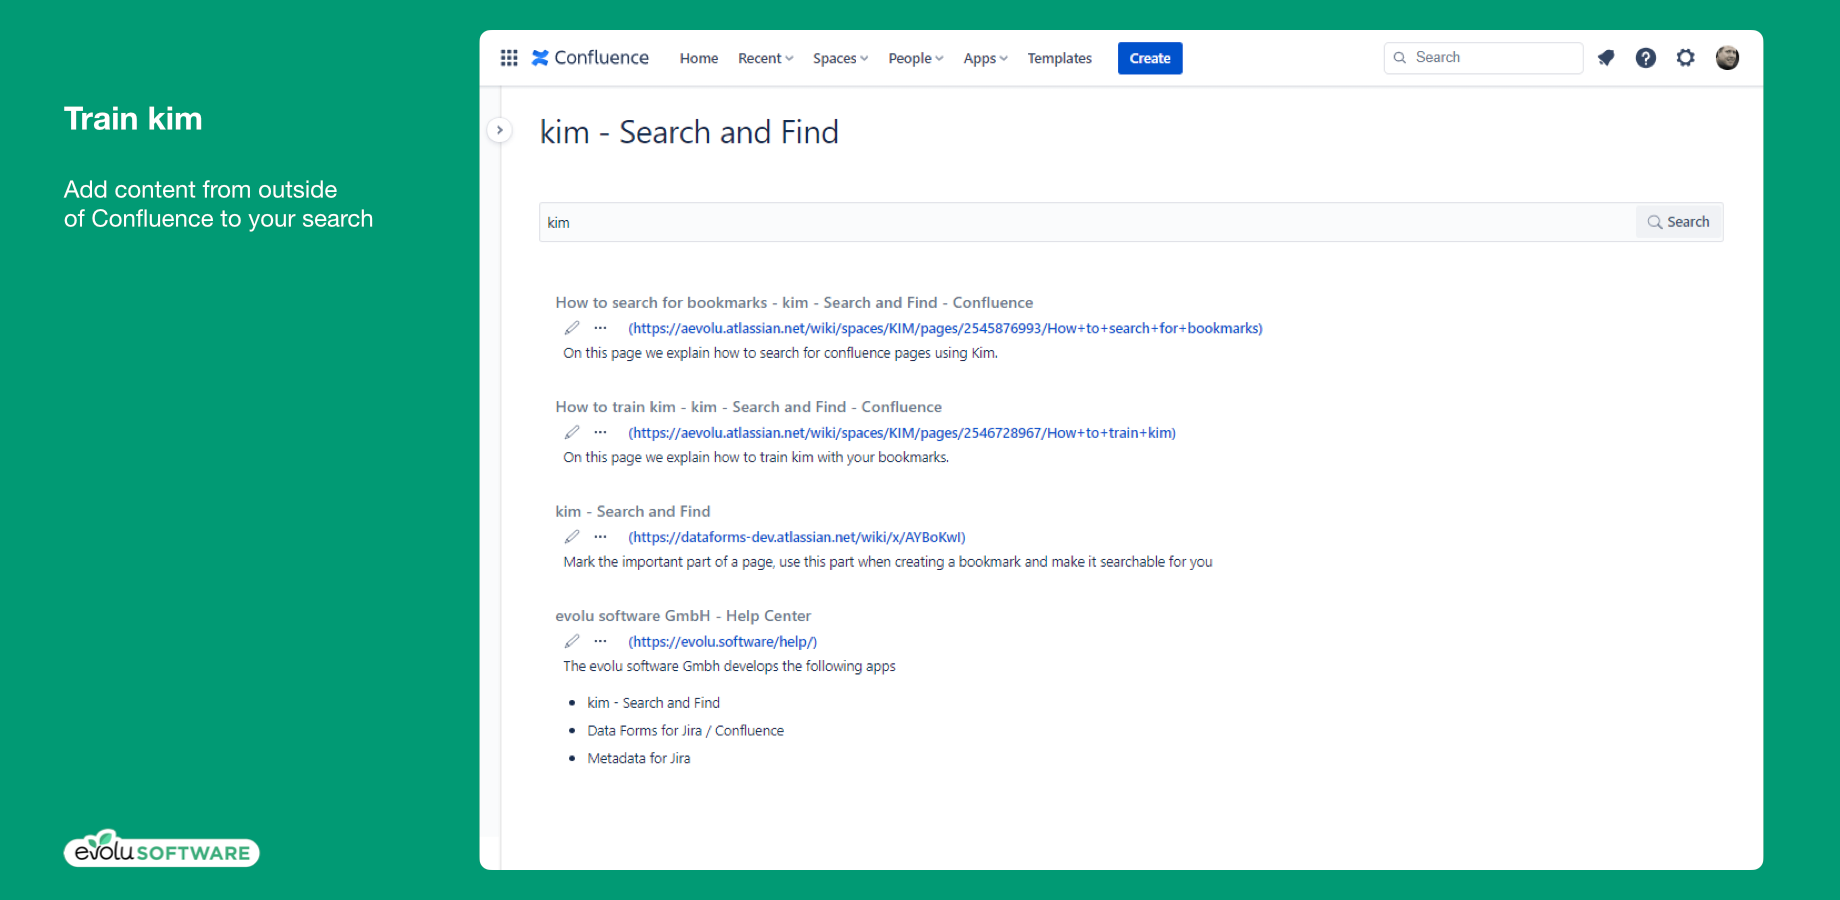The image size is (1840, 900).
Task: Open the Apps dropdown menu
Action: (985, 58)
